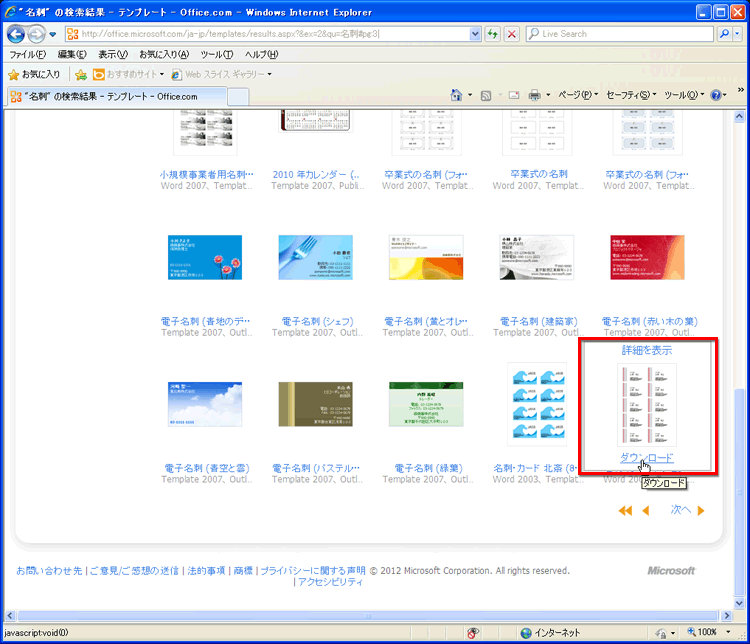This screenshot has height=644, width=750.
Task: Open the お問い合わせ先 footer link
Action: click(49, 571)
